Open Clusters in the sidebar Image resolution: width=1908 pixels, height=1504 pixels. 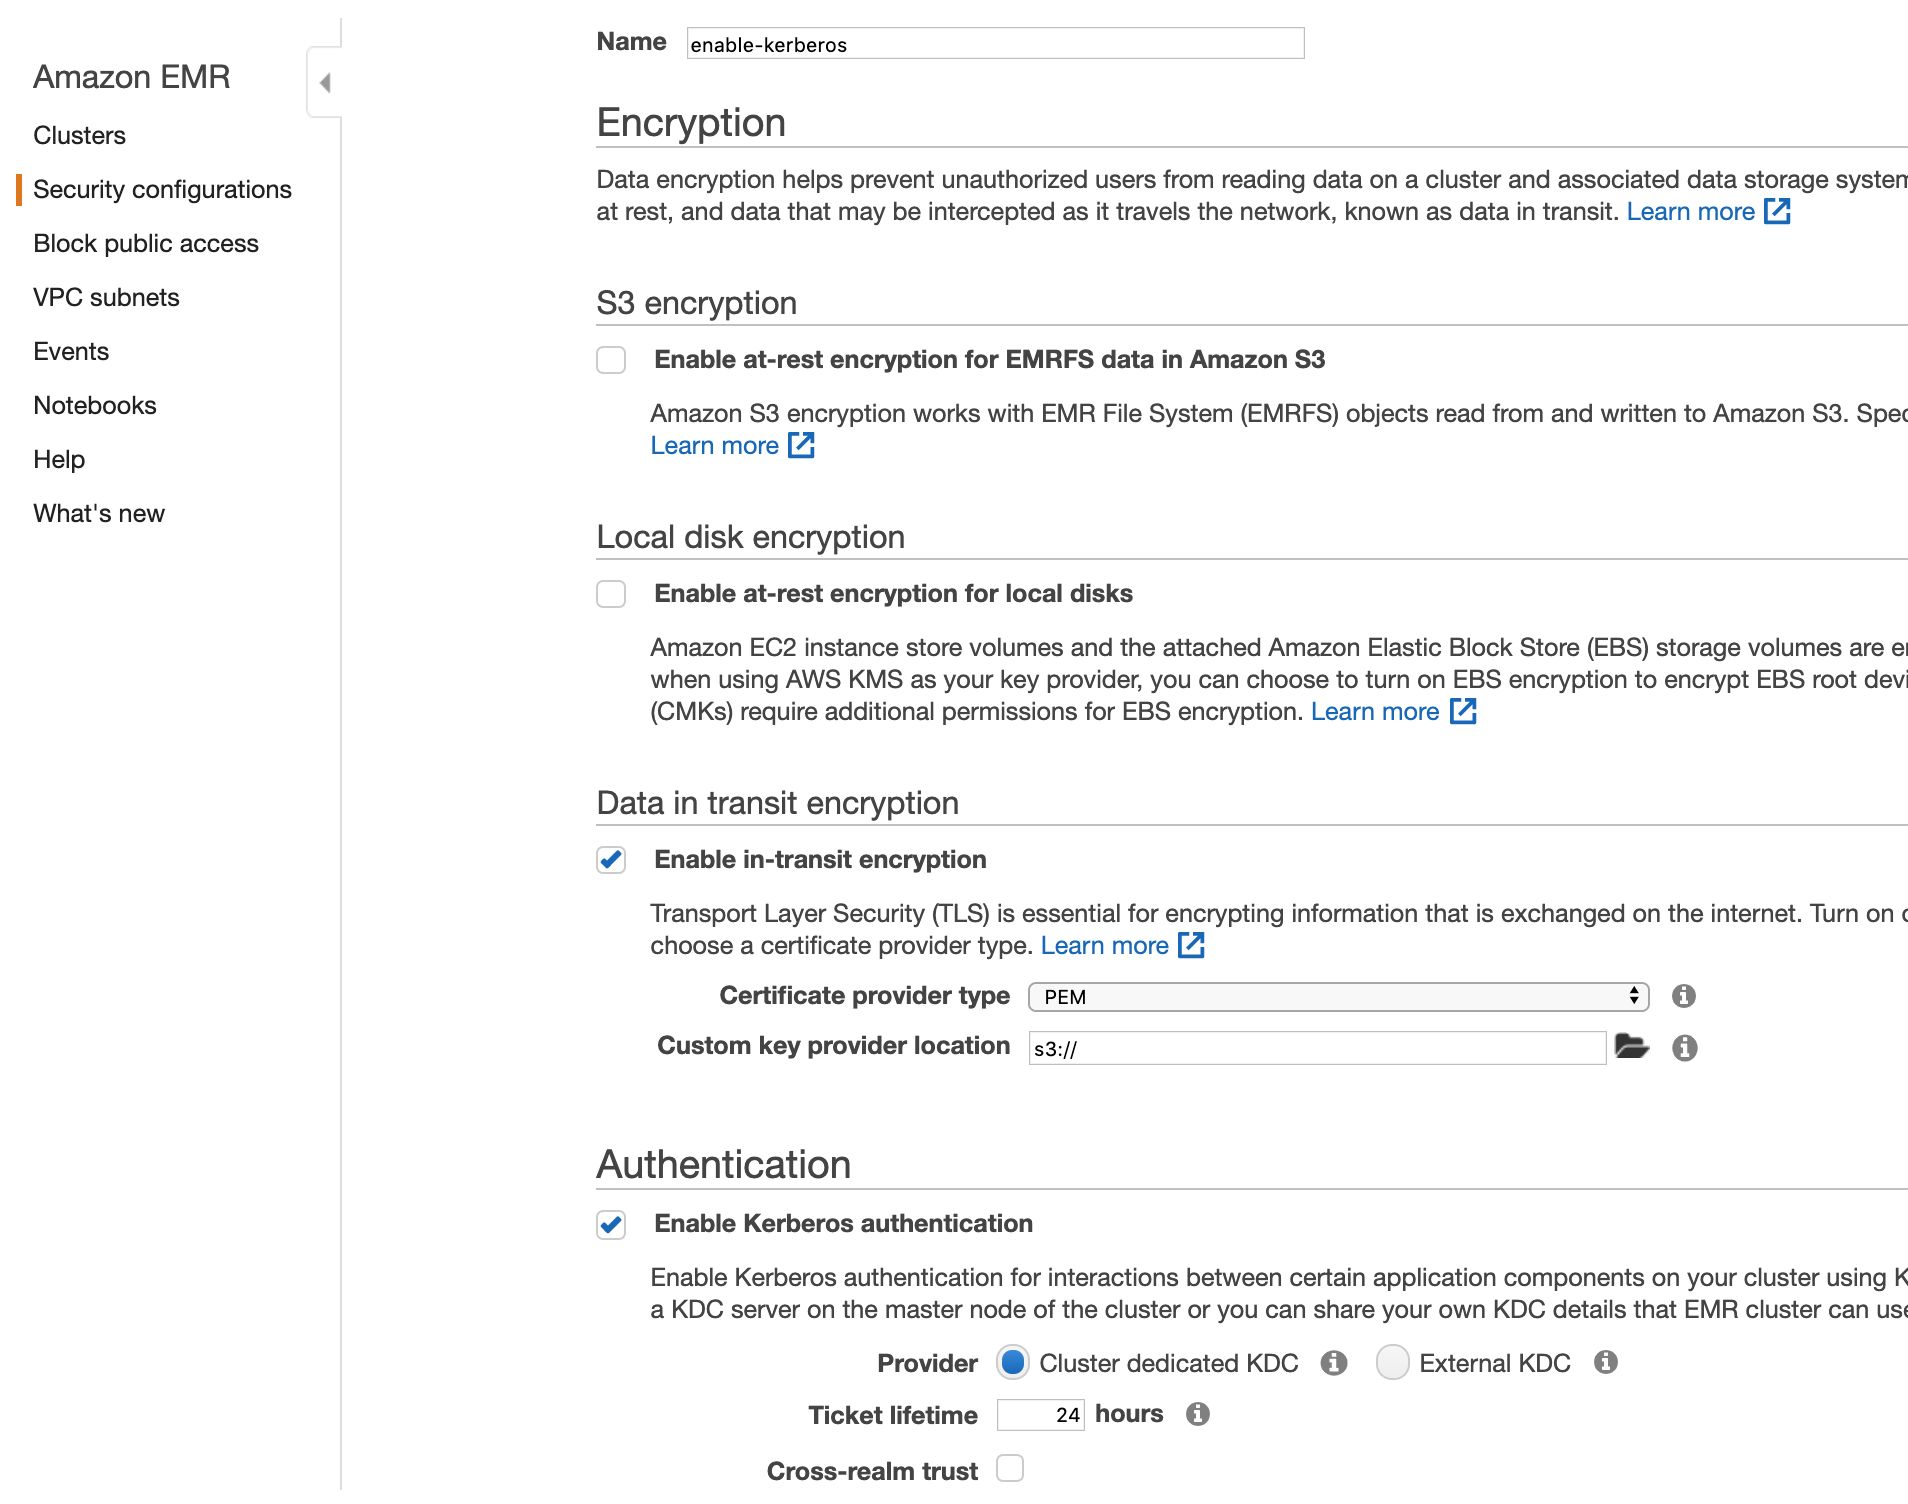pyautogui.click(x=79, y=135)
